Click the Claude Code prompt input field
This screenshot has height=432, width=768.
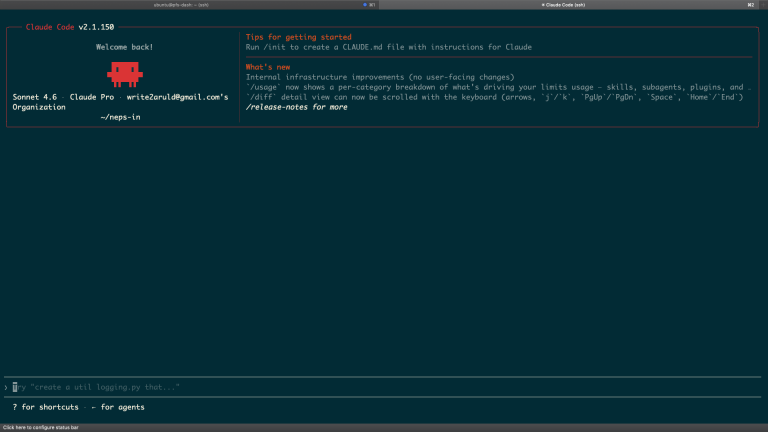click(384, 387)
